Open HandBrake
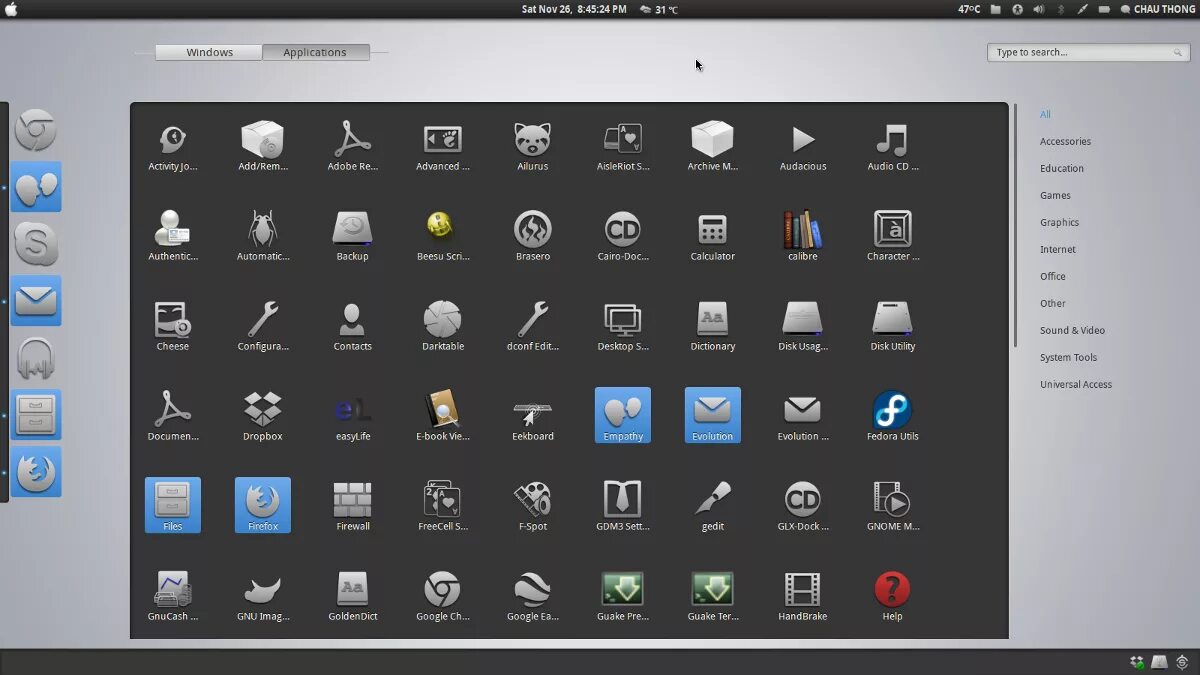This screenshot has height=675, width=1200. (x=803, y=596)
